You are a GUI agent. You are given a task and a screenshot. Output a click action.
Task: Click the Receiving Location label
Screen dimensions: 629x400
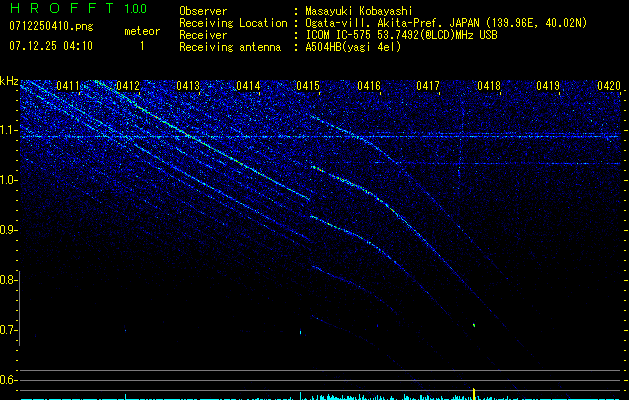point(233,23)
